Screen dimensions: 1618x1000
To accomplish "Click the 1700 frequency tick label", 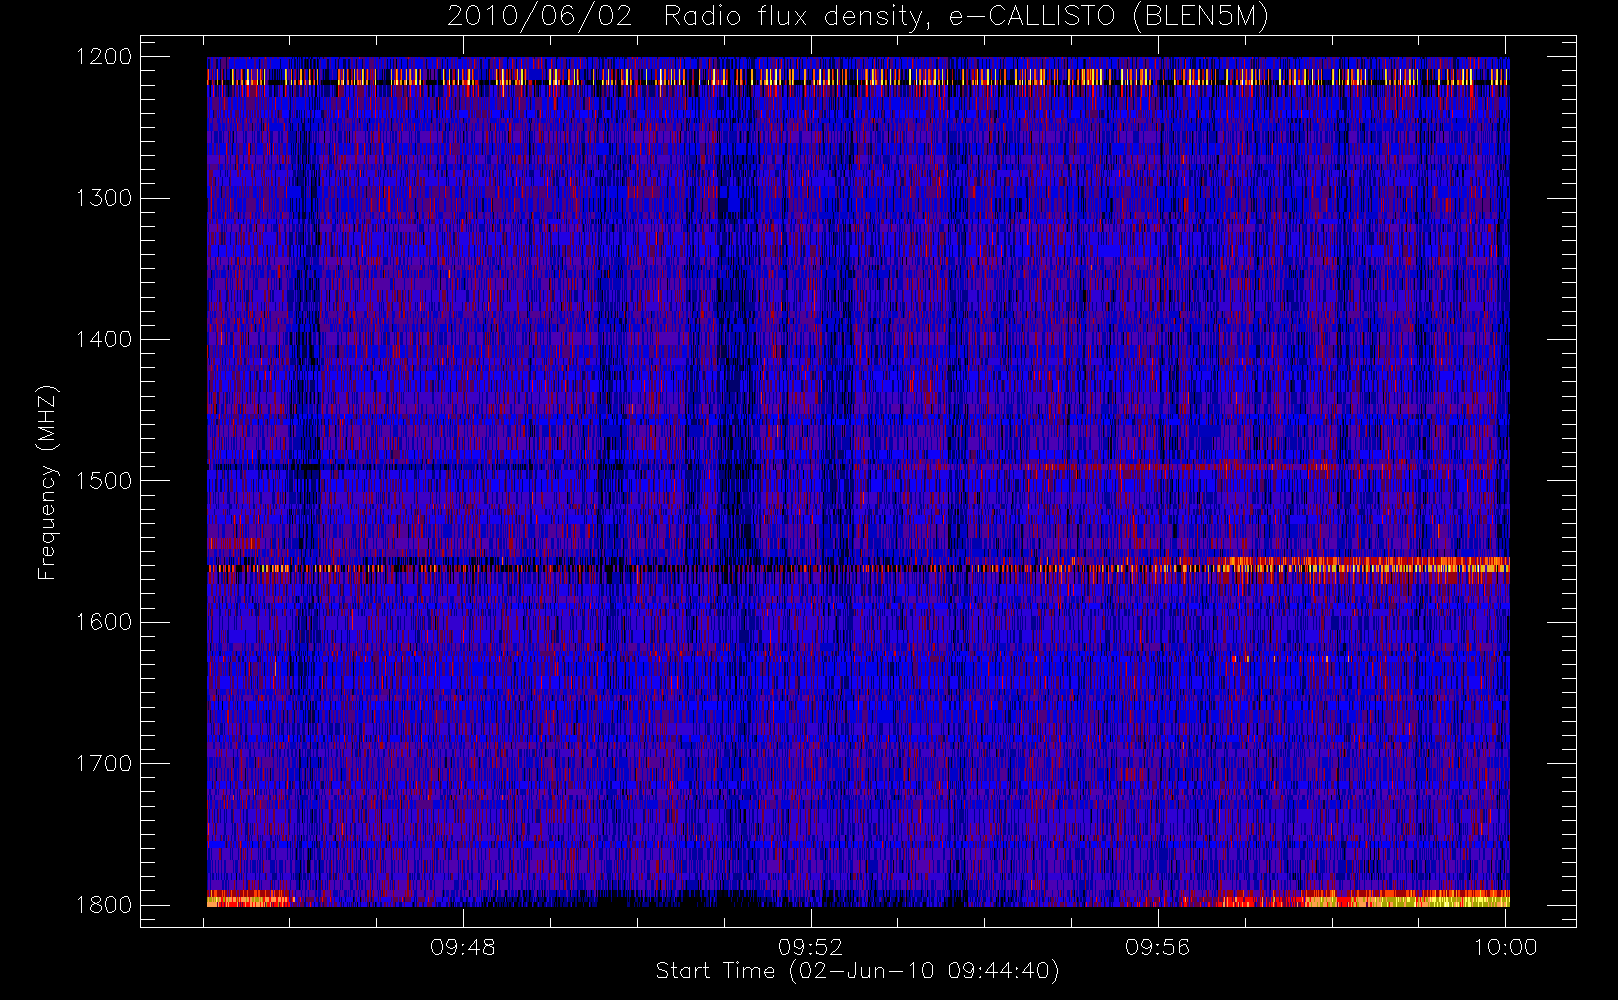I will click(104, 763).
